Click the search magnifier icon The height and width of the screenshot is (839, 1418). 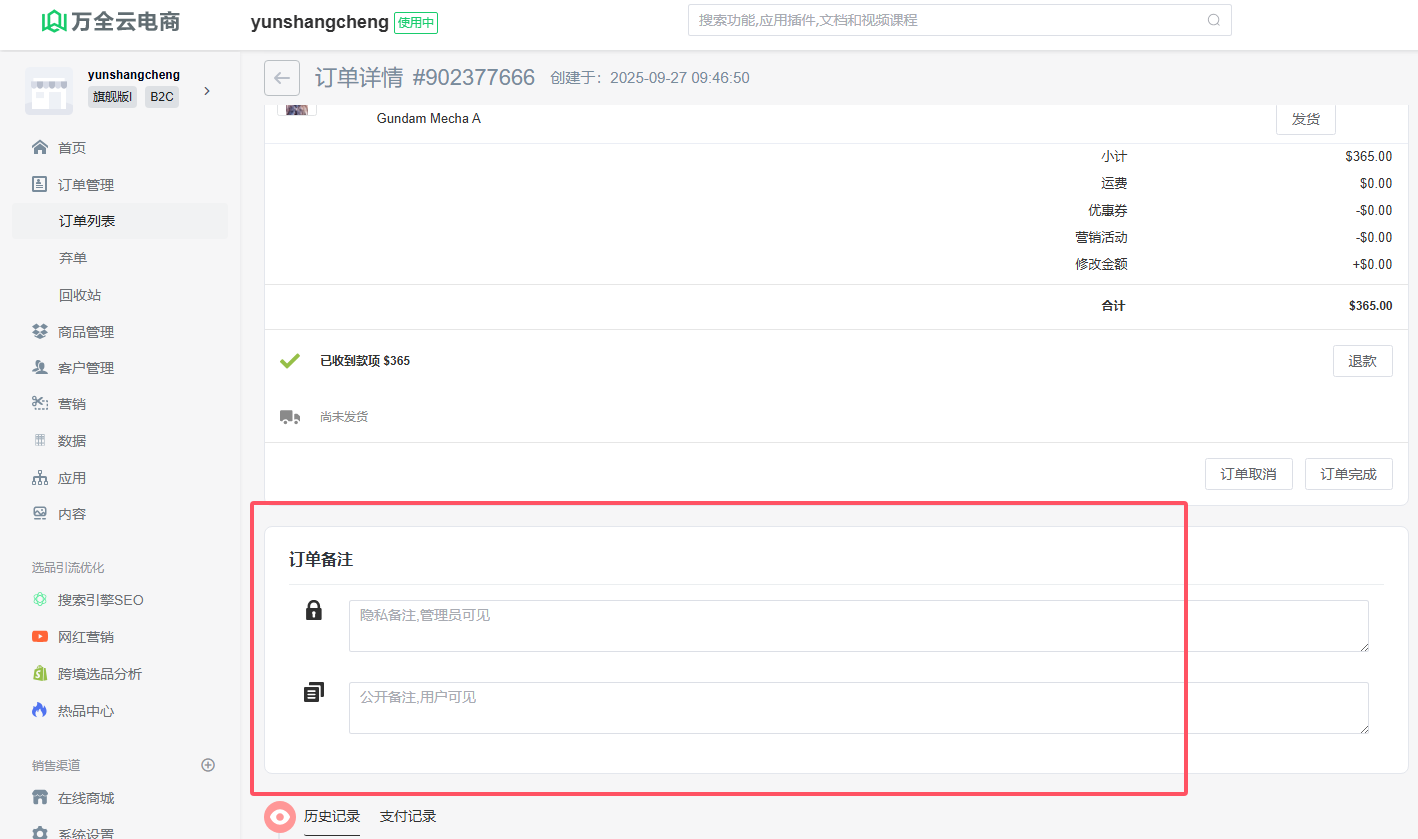point(1213,20)
